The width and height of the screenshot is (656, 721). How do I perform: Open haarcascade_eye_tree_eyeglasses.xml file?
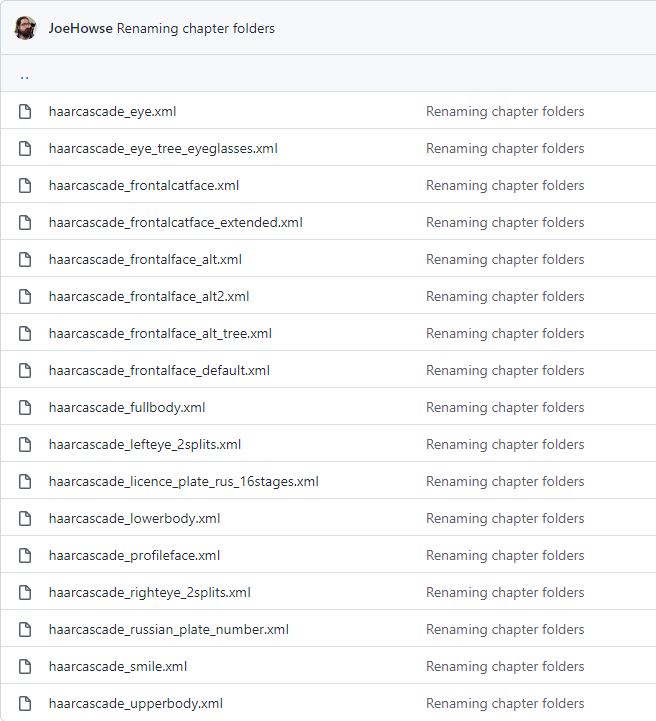pyautogui.click(x=163, y=149)
